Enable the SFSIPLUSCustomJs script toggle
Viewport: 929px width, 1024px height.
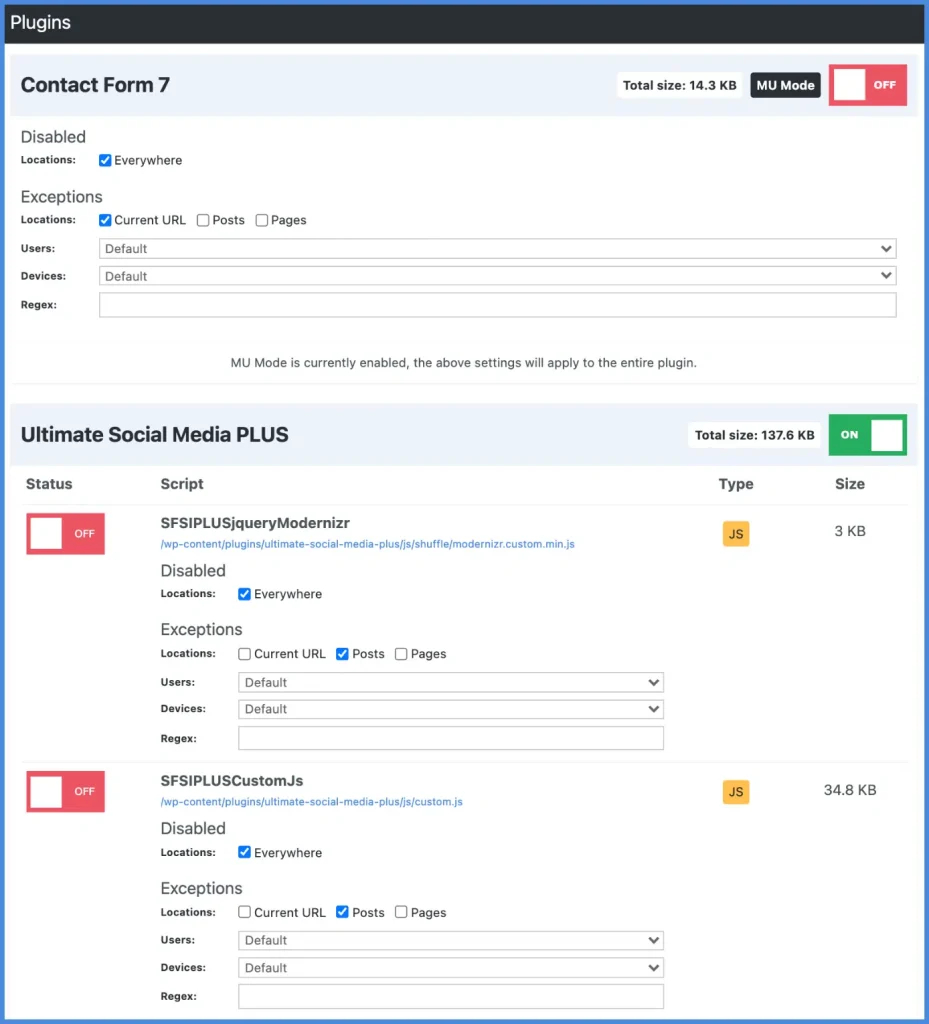pyautogui.click(x=65, y=791)
